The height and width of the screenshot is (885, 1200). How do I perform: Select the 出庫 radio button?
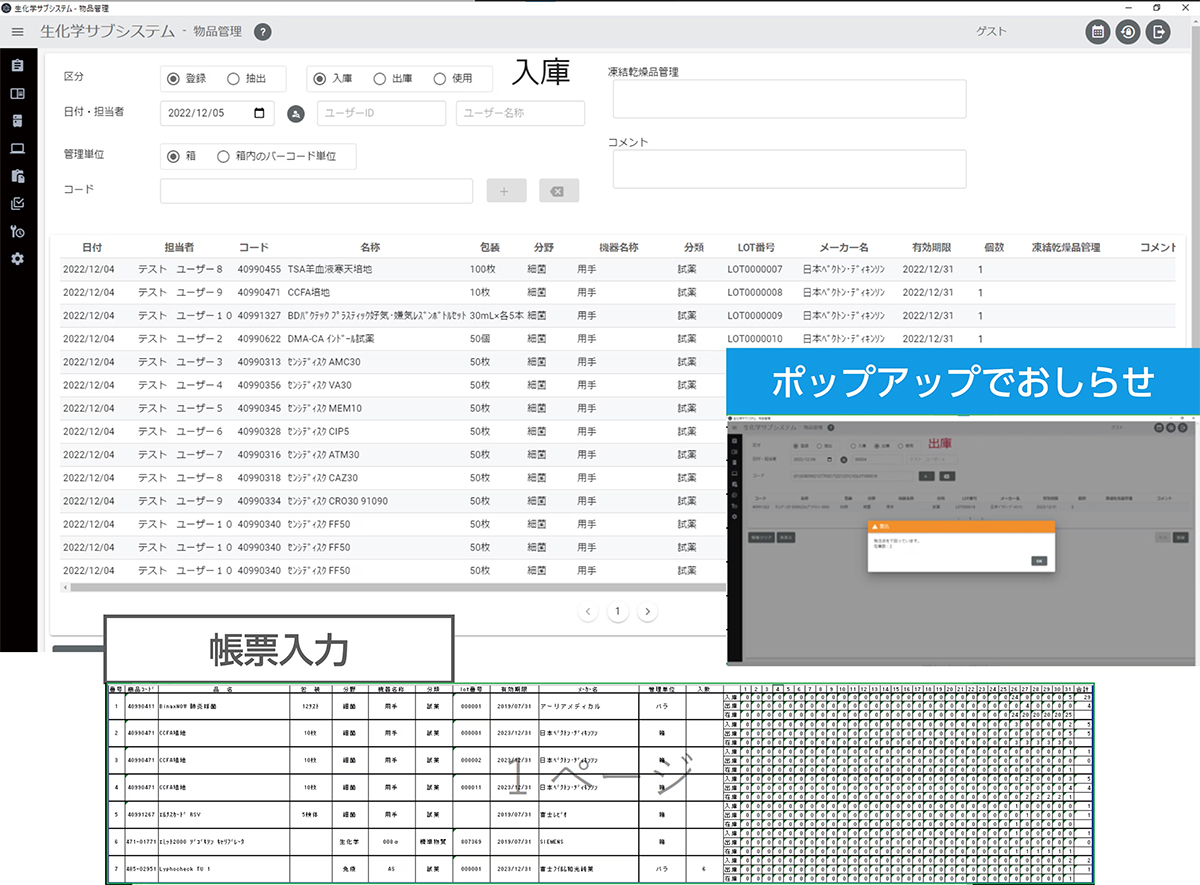pyautogui.click(x=380, y=79)
